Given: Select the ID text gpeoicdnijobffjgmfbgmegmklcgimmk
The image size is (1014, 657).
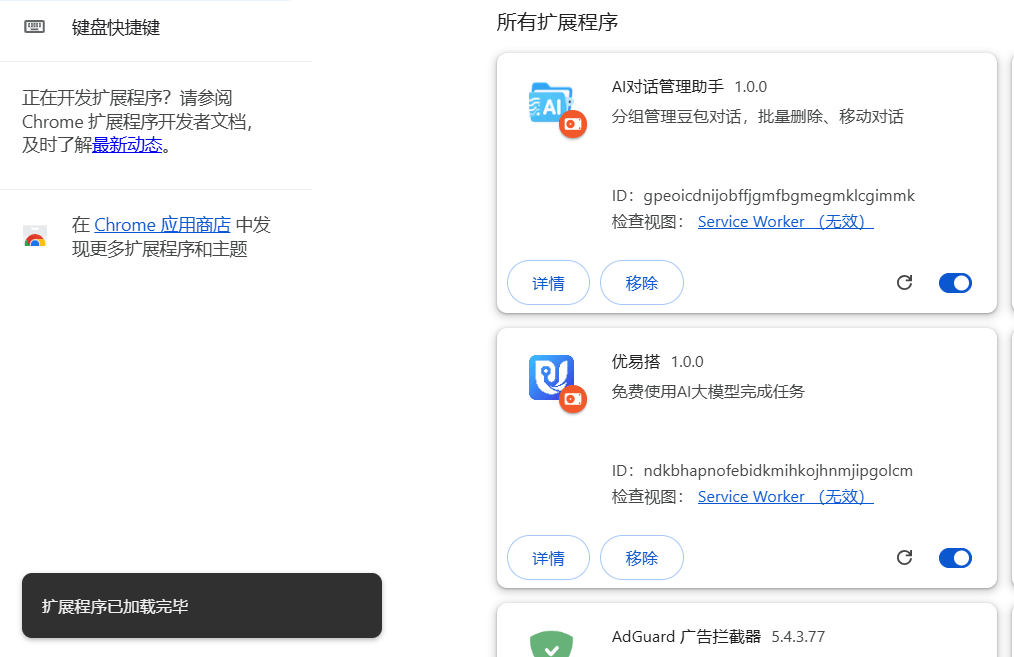Looking at the screenshot, I should point(779,196).
